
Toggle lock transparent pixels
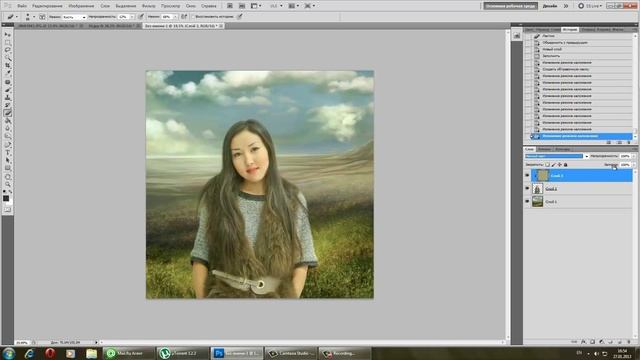[547, 164]
